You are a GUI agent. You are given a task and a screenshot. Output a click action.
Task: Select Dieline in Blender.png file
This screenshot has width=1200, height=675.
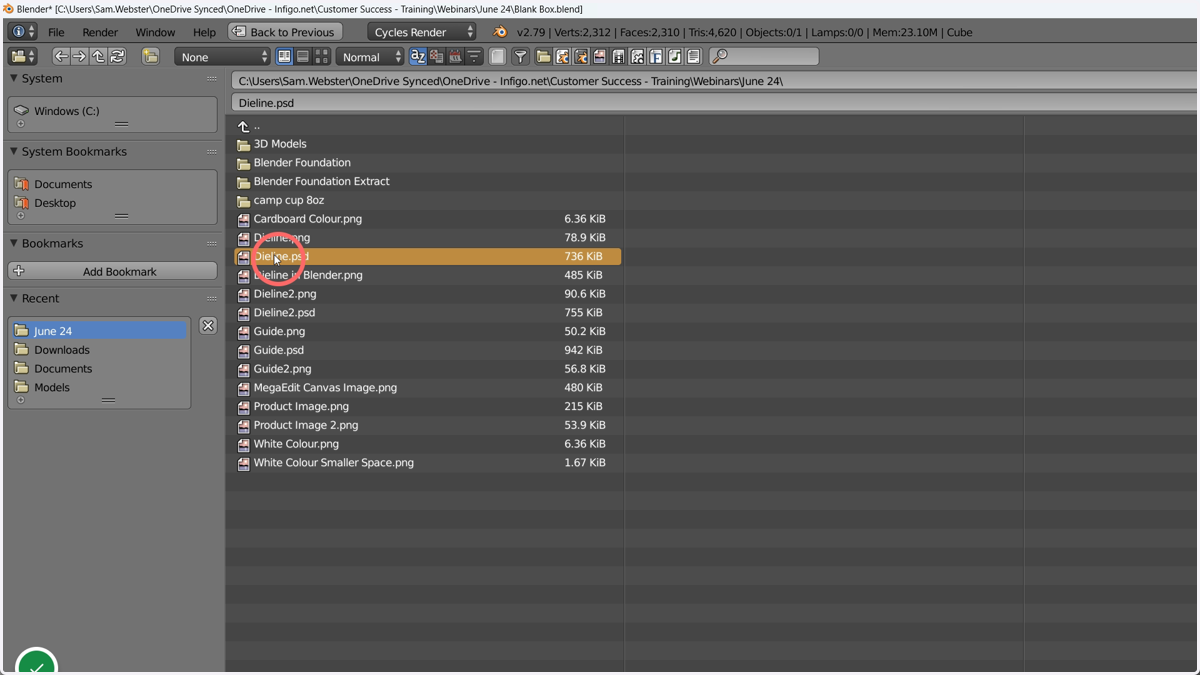[428, 275]
